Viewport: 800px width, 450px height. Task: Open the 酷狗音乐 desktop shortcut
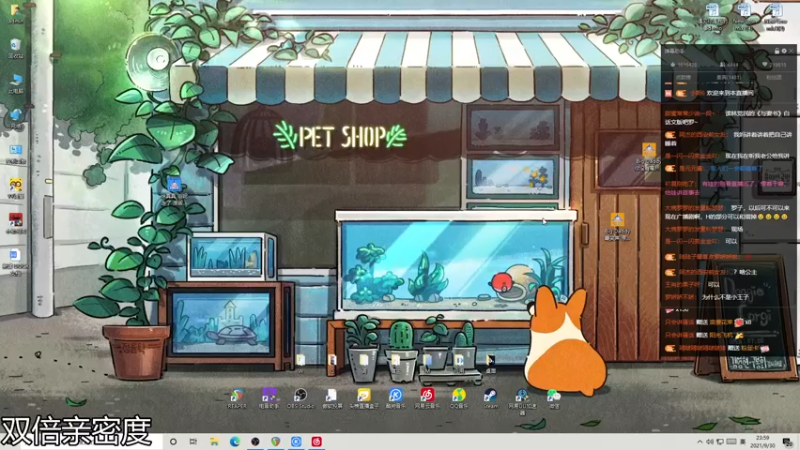click(395, 398)
